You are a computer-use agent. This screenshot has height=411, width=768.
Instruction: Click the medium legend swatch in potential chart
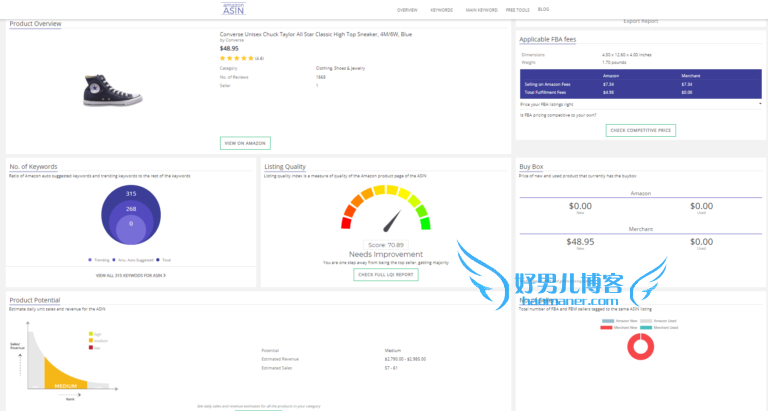click(x=91, y=340)
